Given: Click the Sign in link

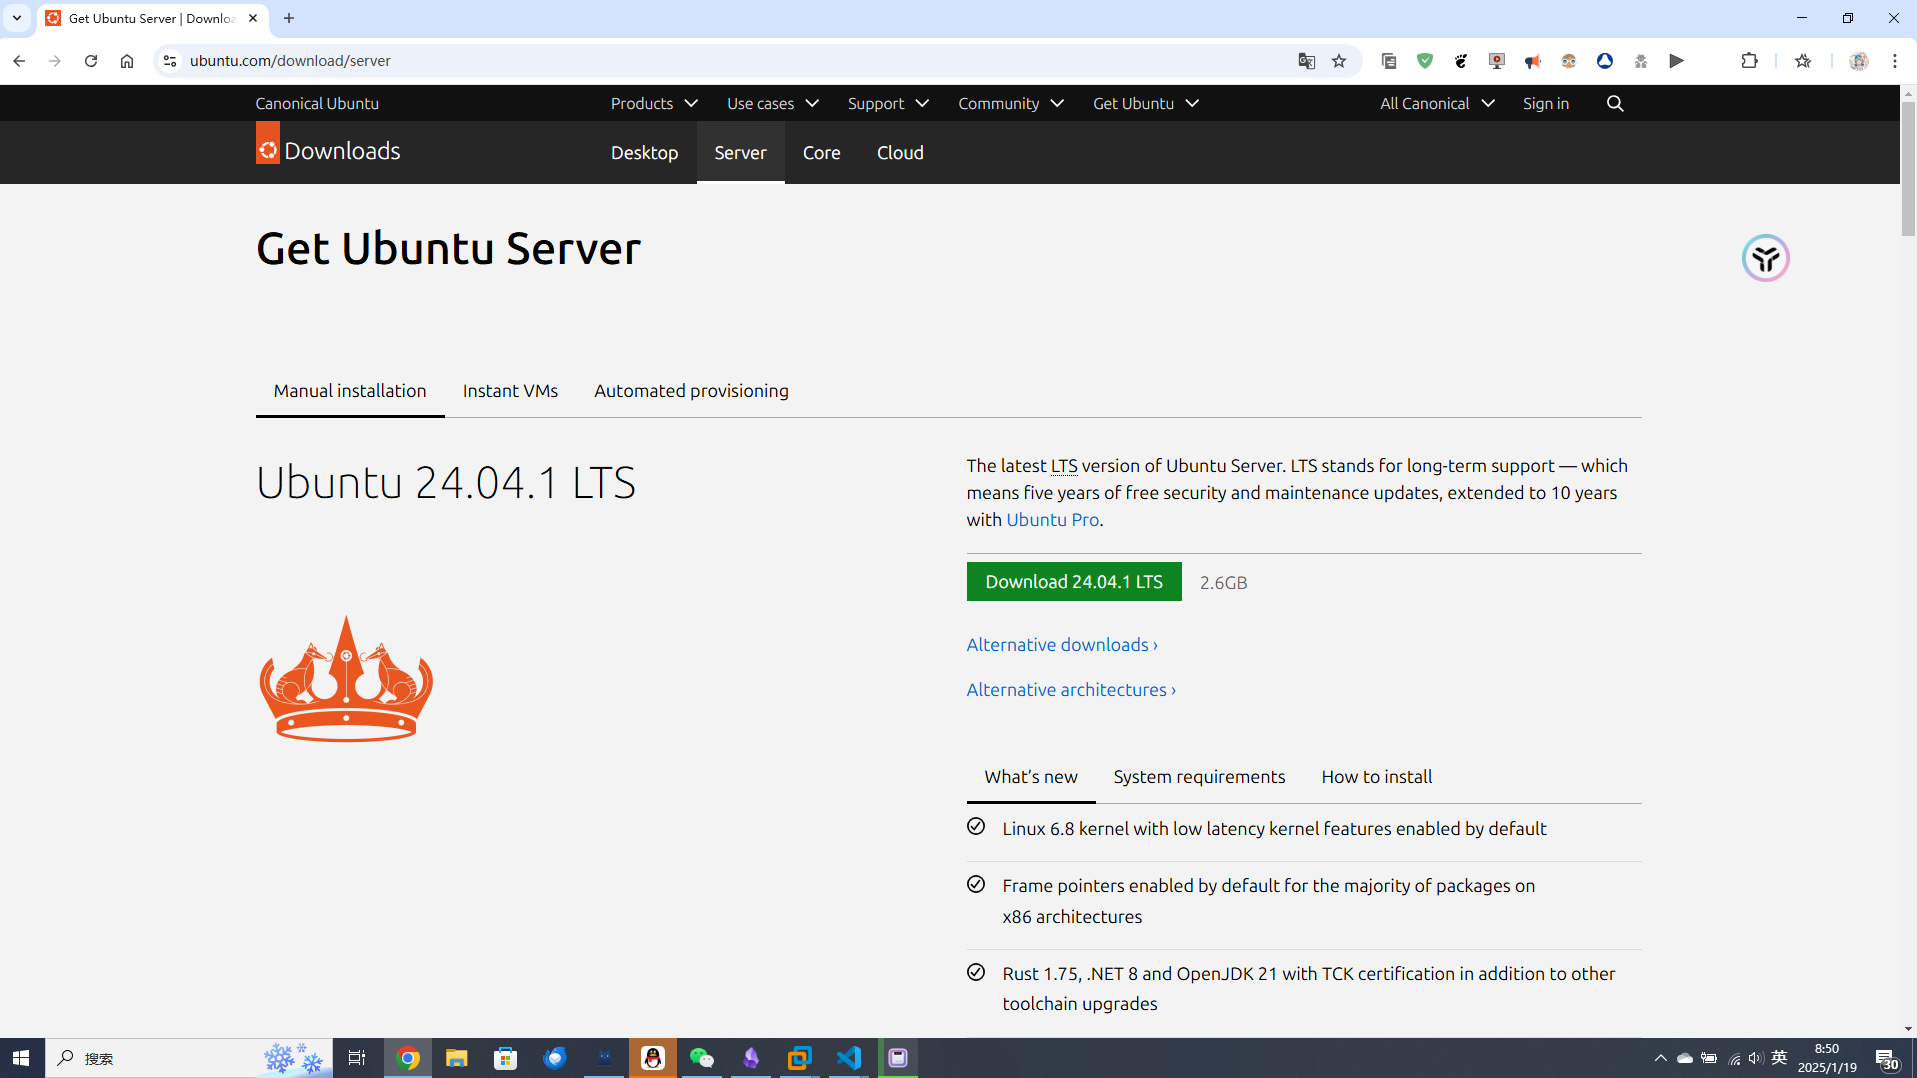Looking at the screenshot, I should point(1545,103).
